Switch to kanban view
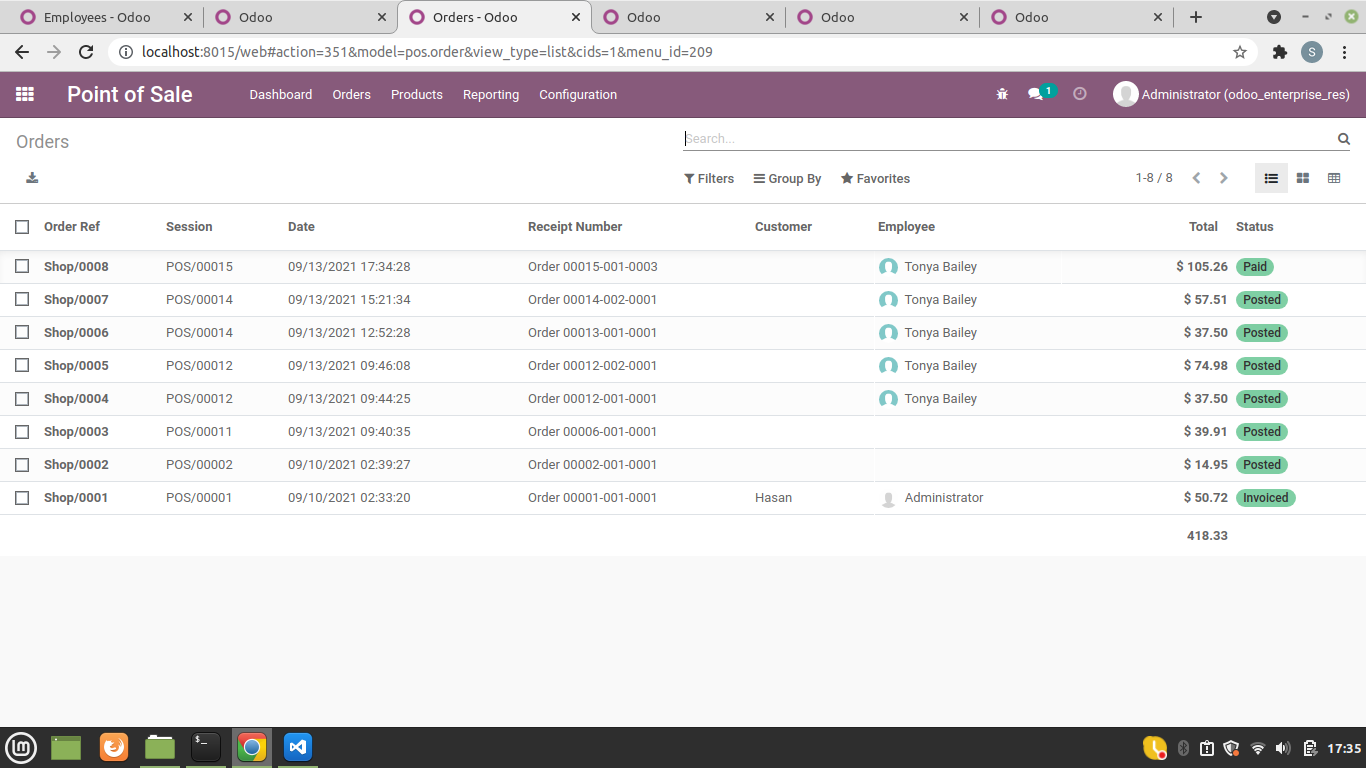Viewport: 1366px width, 768px height. 1302,178
